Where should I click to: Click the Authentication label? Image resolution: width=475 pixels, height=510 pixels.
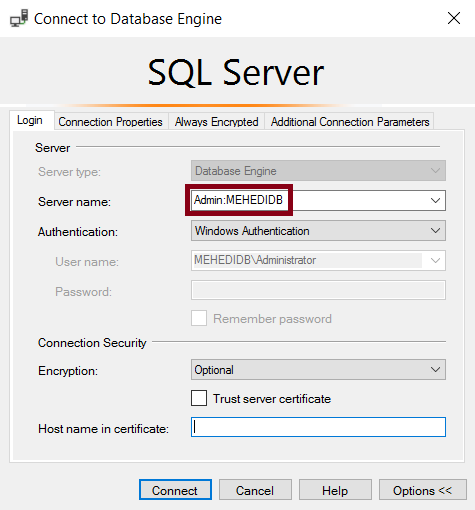click(x=78, y=232)
